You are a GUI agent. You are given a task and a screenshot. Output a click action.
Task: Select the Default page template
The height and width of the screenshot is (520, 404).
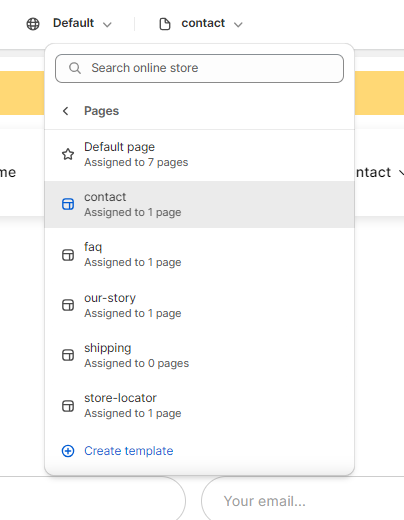tap(199, 155)
